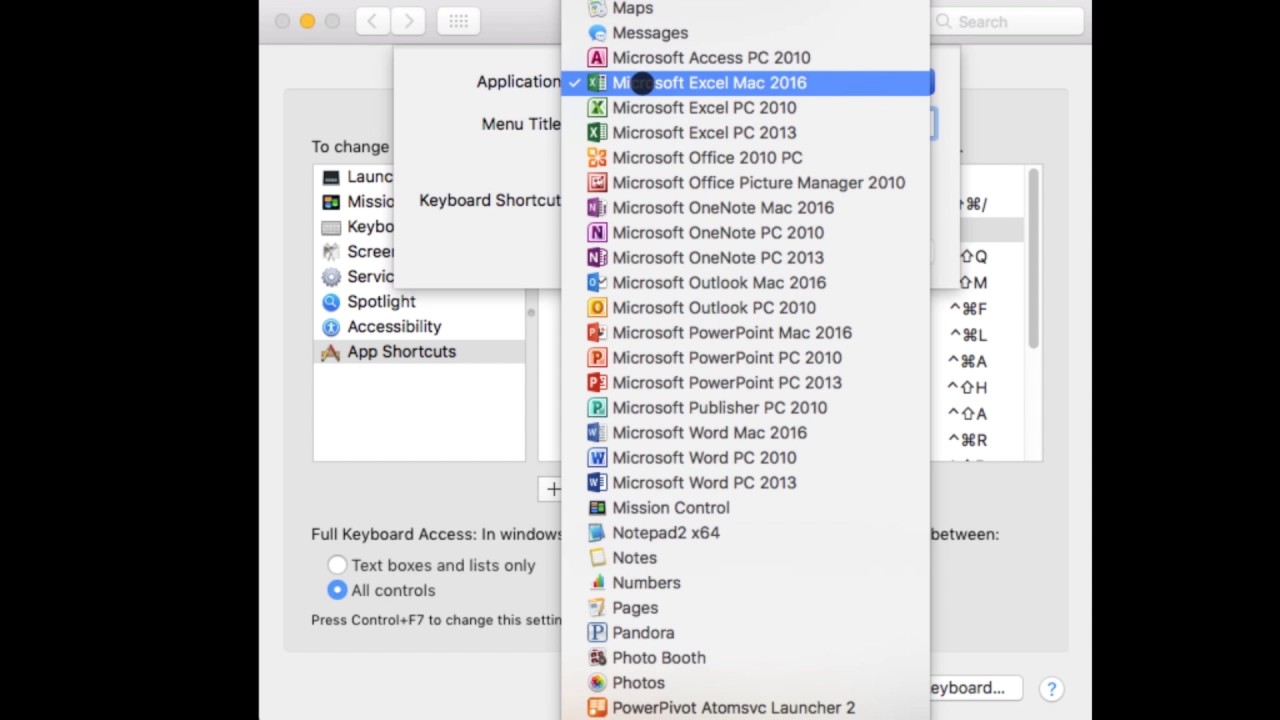Viewport: 1280px width, 720px height.
Task: Click the Word PC 2010 icon
Action: [597, 458]
